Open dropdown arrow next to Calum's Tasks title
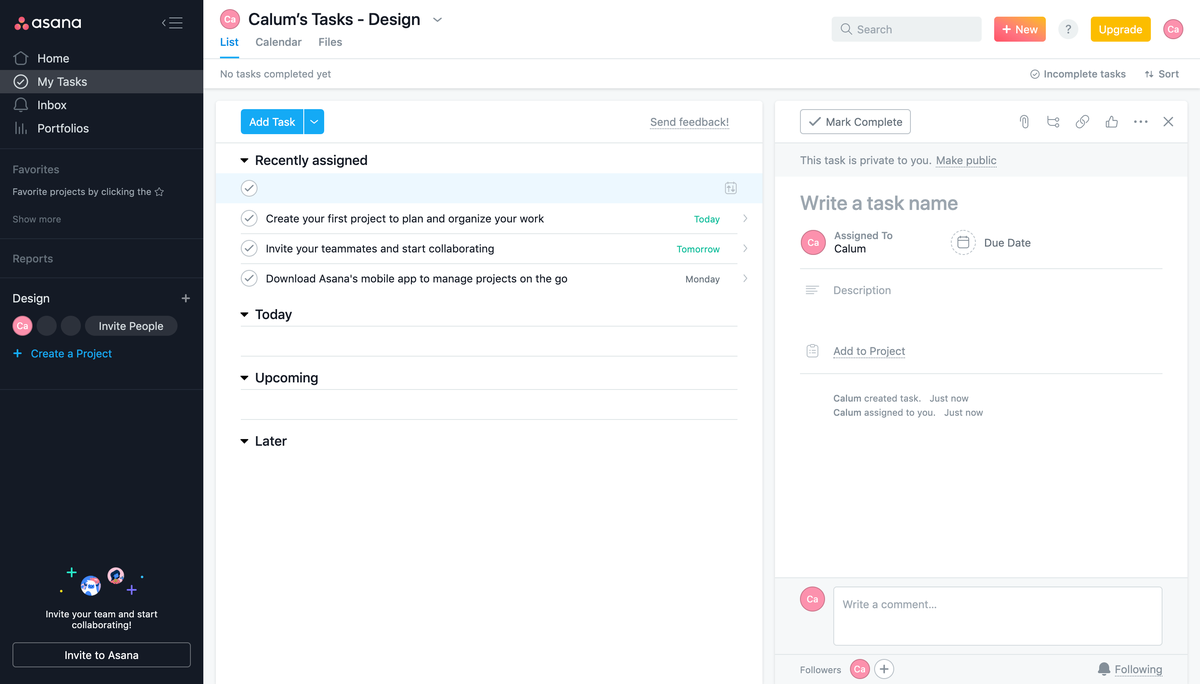 pos(437,20)
